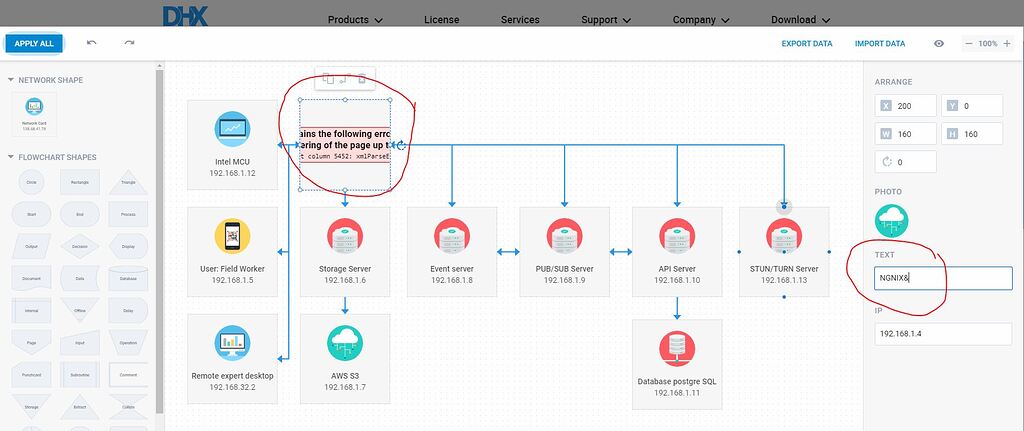Viewport: 1024px width, 431px height.
Task: Open the License menu item
Action: 442,19
